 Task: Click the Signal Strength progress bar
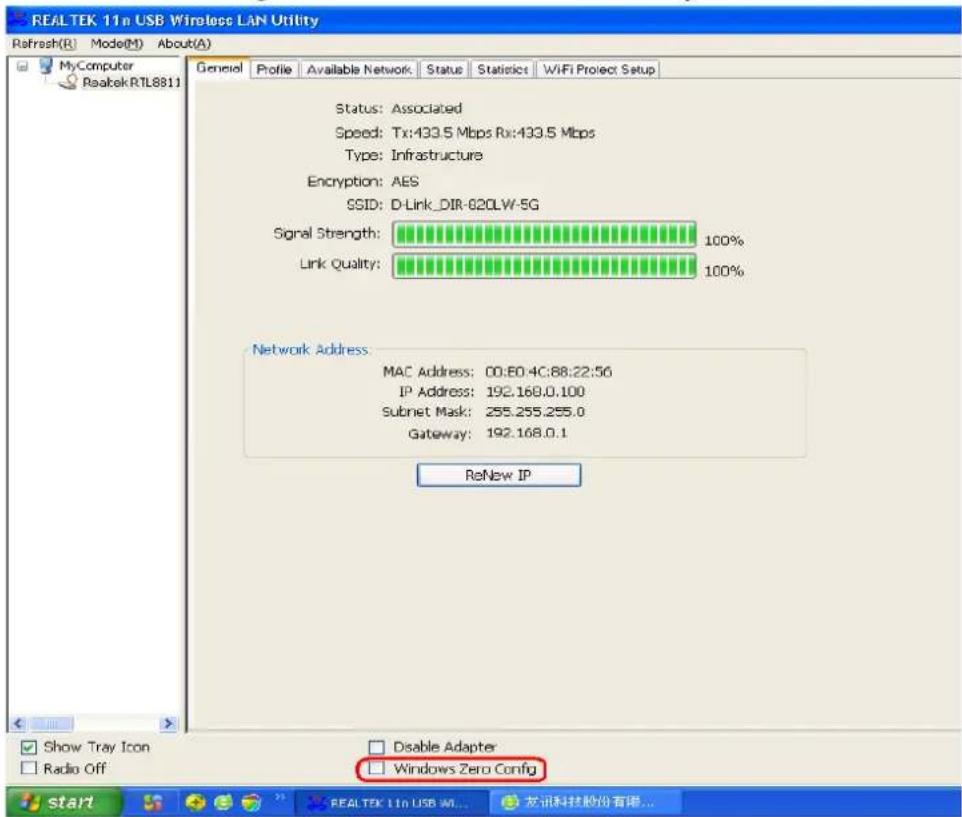[x=544, y=234]
